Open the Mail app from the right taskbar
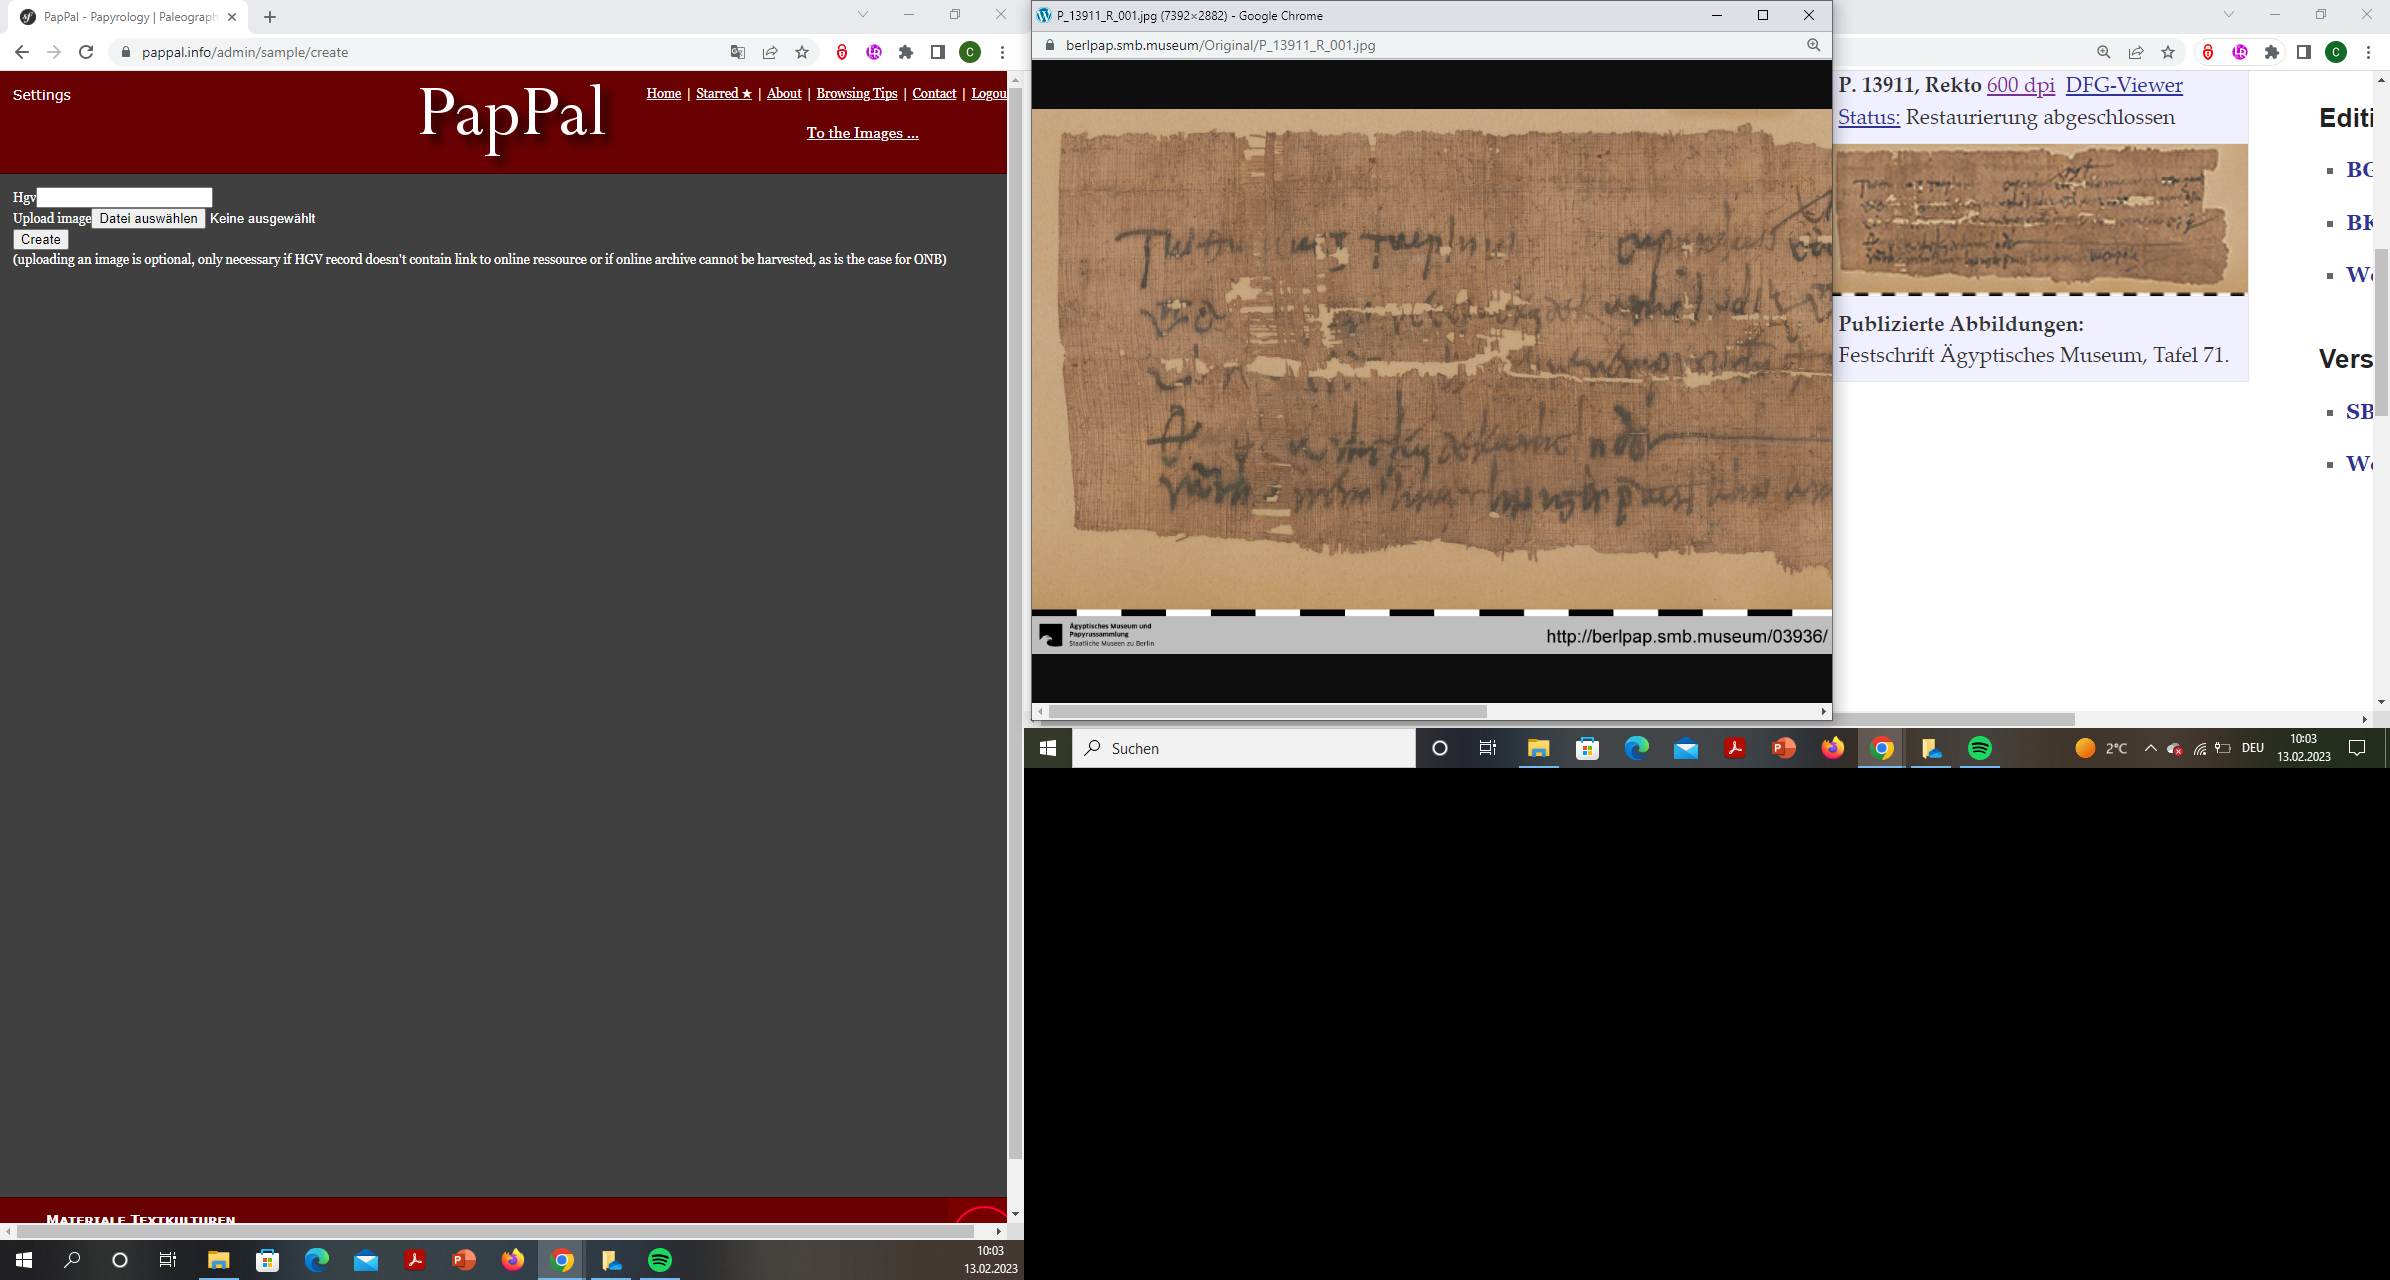The image size is (2390, 1280). click(x=1685, y=748)
